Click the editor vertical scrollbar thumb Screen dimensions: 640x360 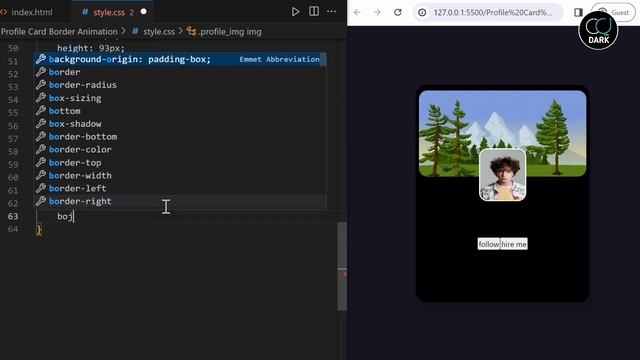tap(342, 266)
